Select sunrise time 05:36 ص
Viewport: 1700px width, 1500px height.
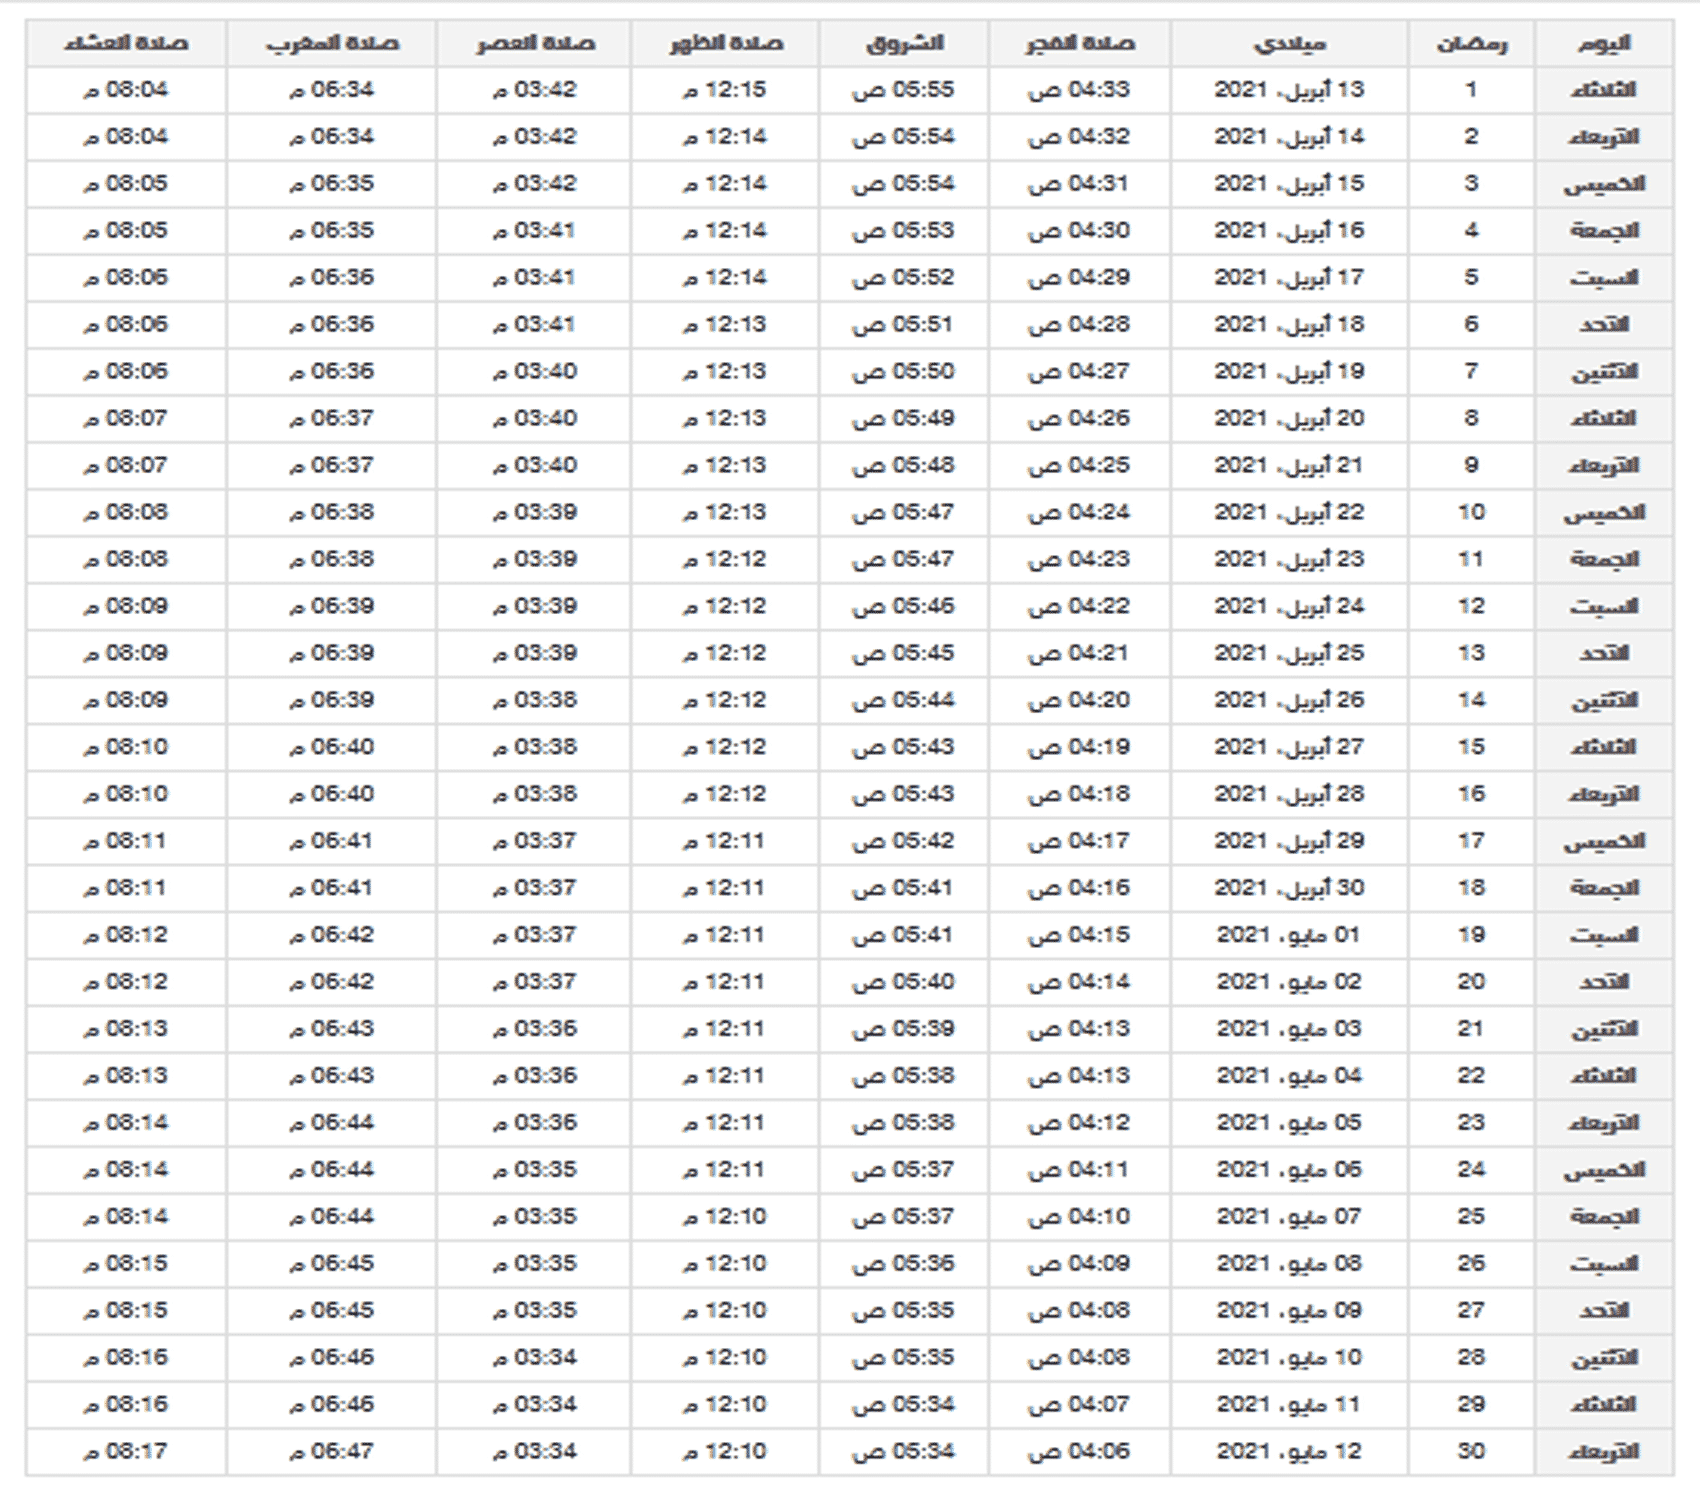point(904,1264)
